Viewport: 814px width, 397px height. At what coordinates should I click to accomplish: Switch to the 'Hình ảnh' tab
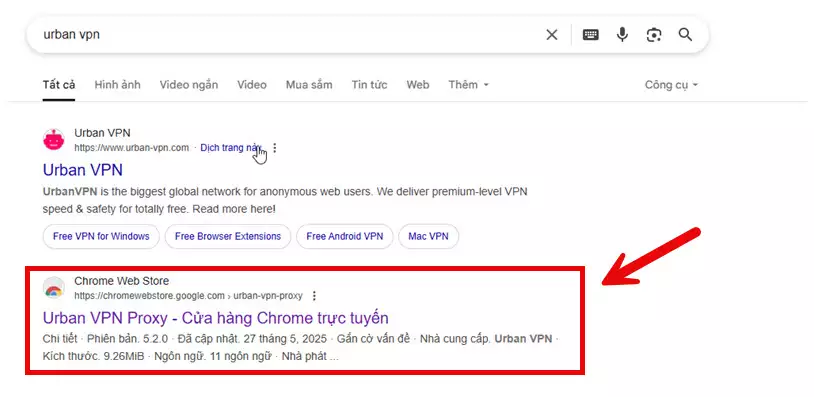tap(117, 85)
